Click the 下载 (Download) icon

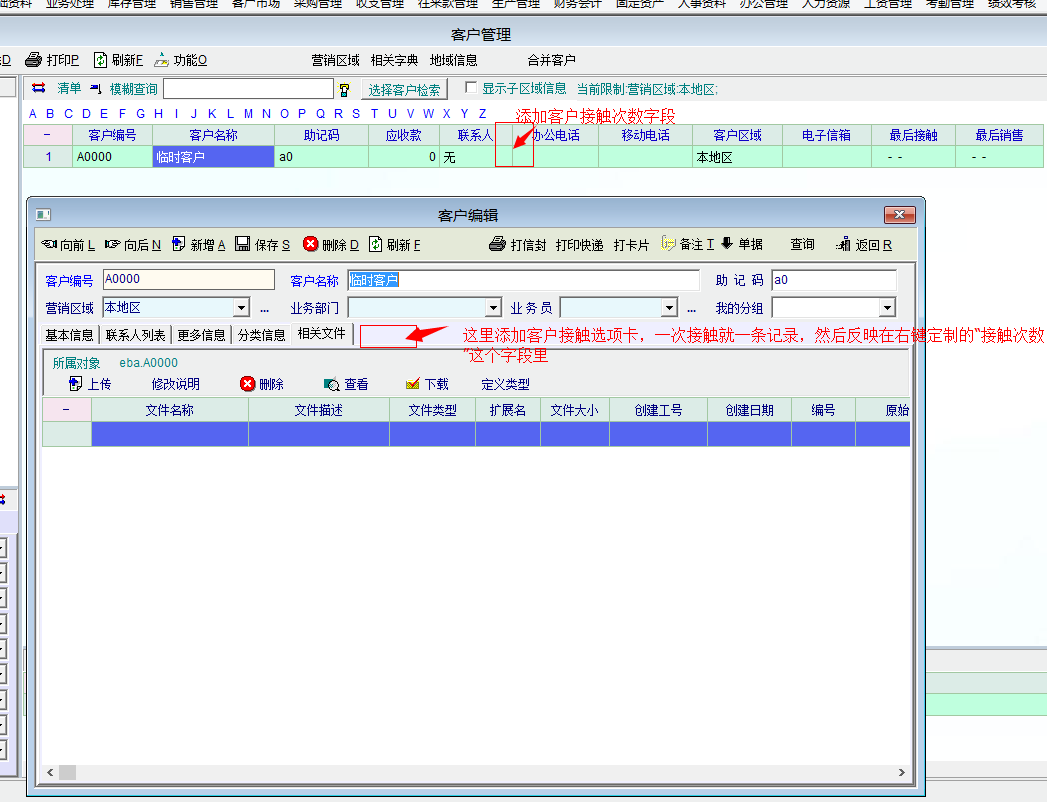click(413, 384)
